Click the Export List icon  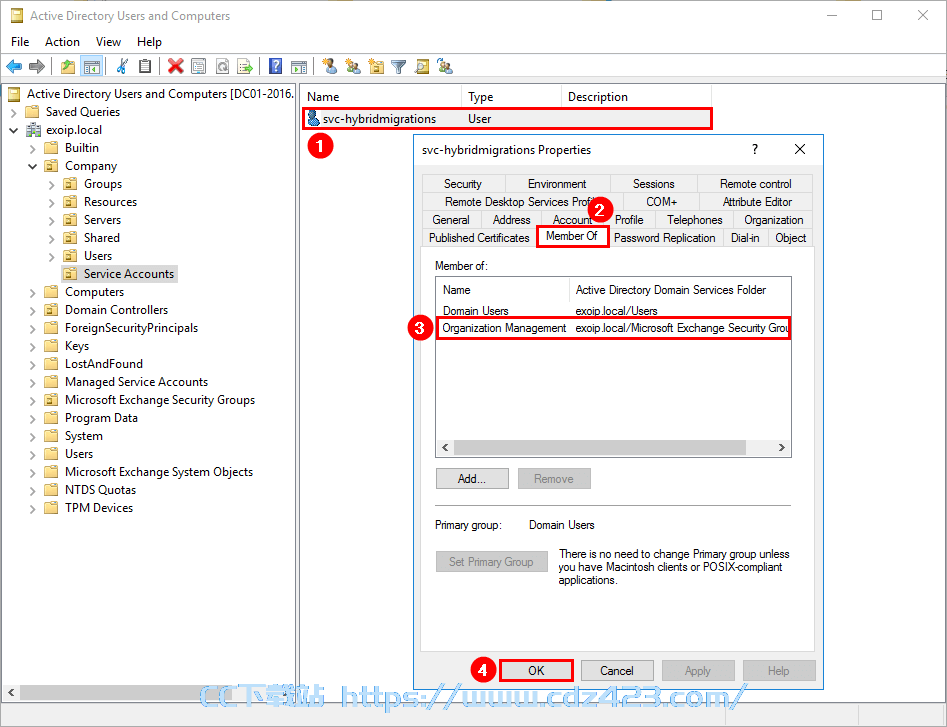245,66
